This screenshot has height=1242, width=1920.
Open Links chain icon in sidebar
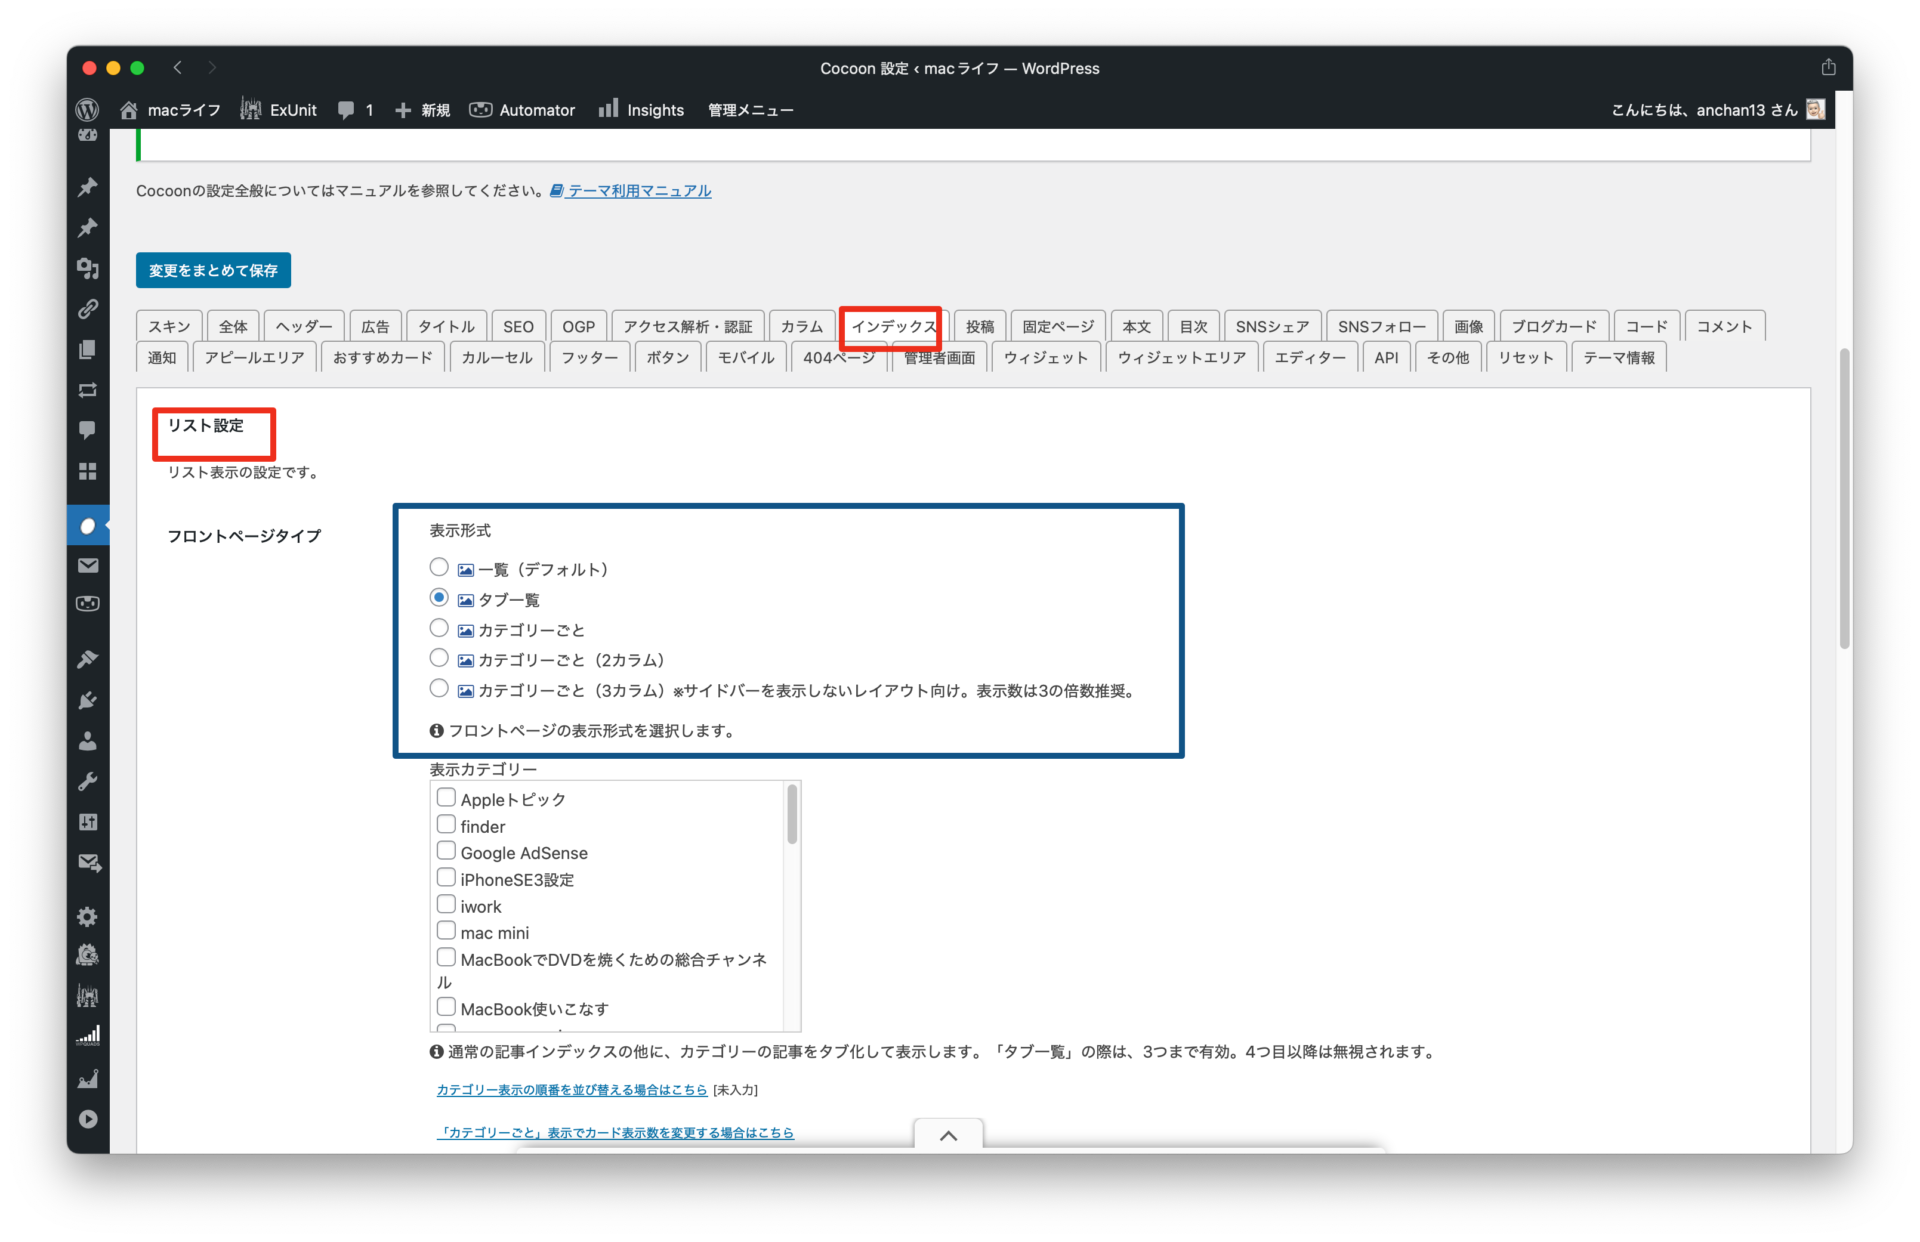click(x=88, y=309)
